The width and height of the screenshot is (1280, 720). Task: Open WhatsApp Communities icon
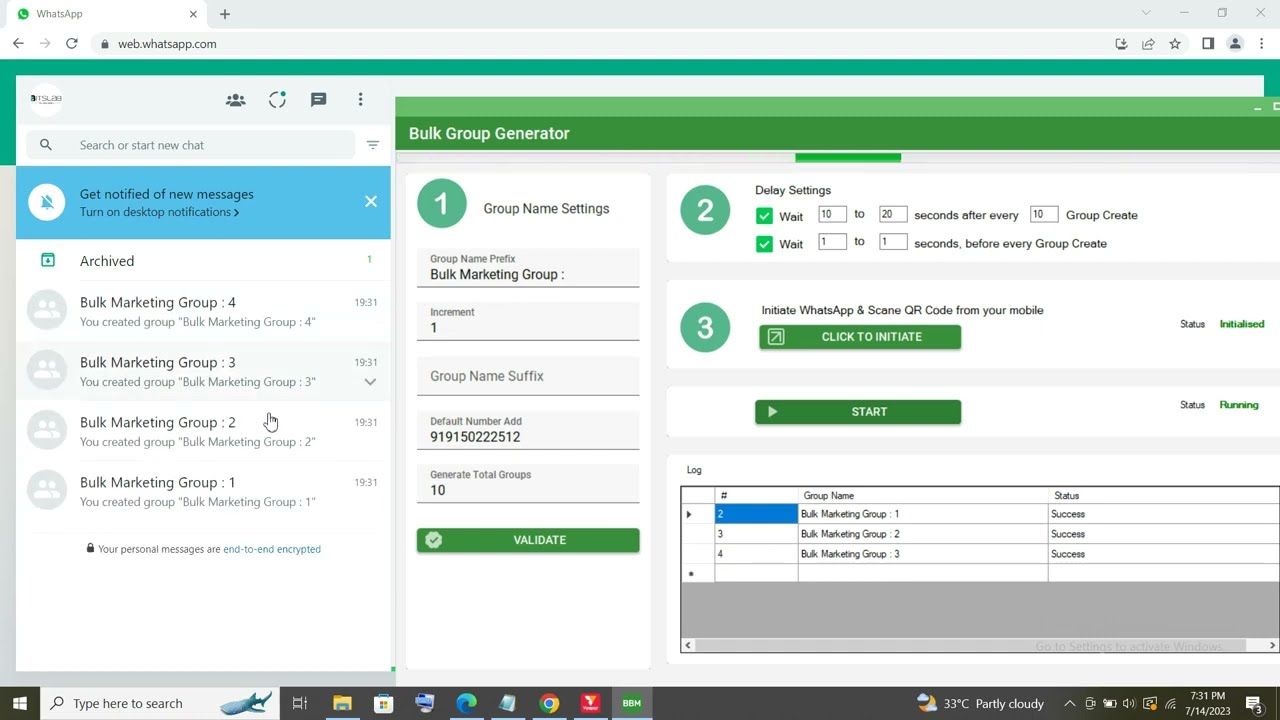235,100
